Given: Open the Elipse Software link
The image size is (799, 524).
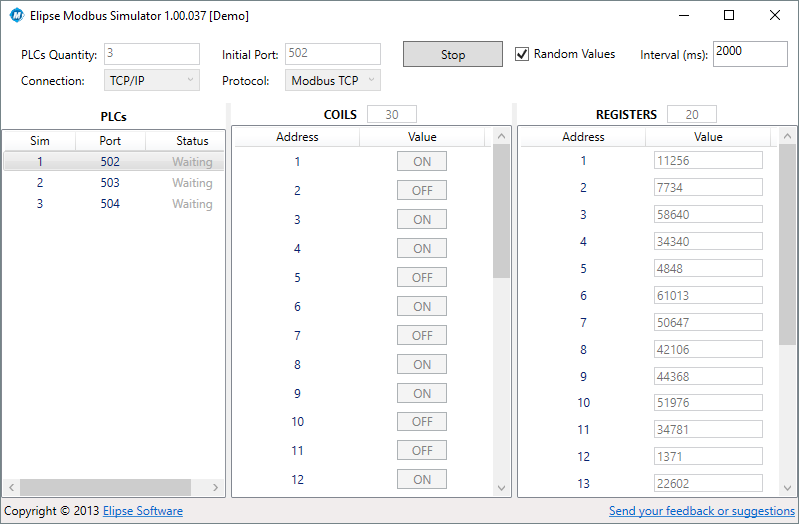Looking at the screenshot, I should coord(143,511).
